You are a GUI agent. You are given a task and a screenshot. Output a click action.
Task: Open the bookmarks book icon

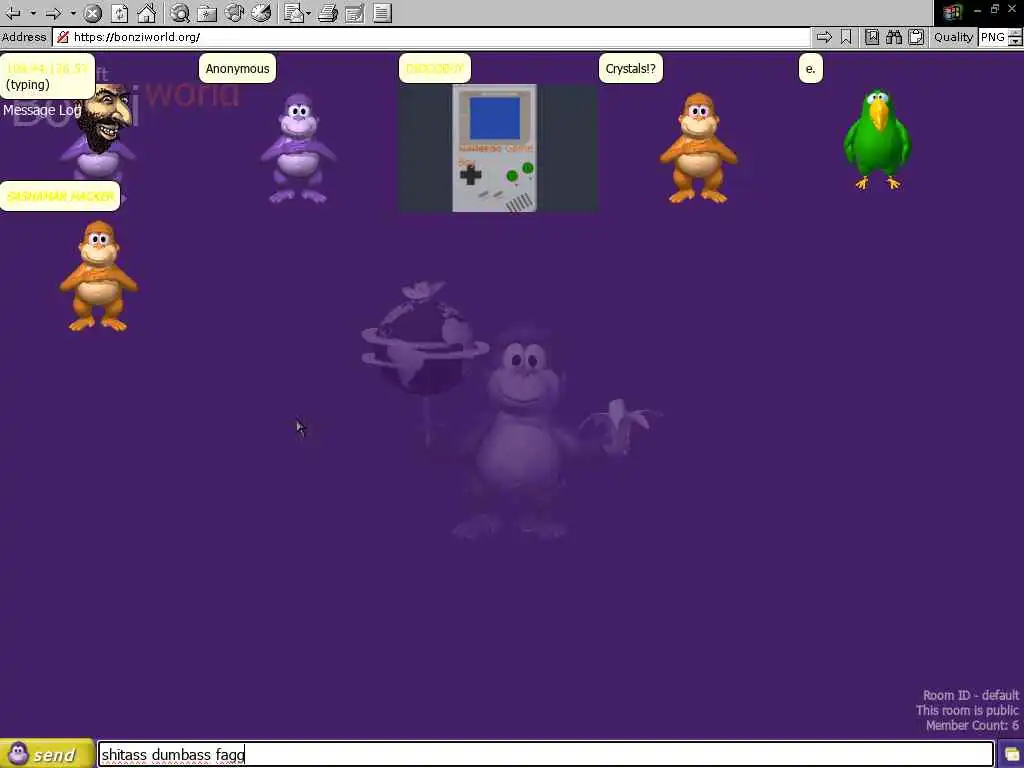872,37
